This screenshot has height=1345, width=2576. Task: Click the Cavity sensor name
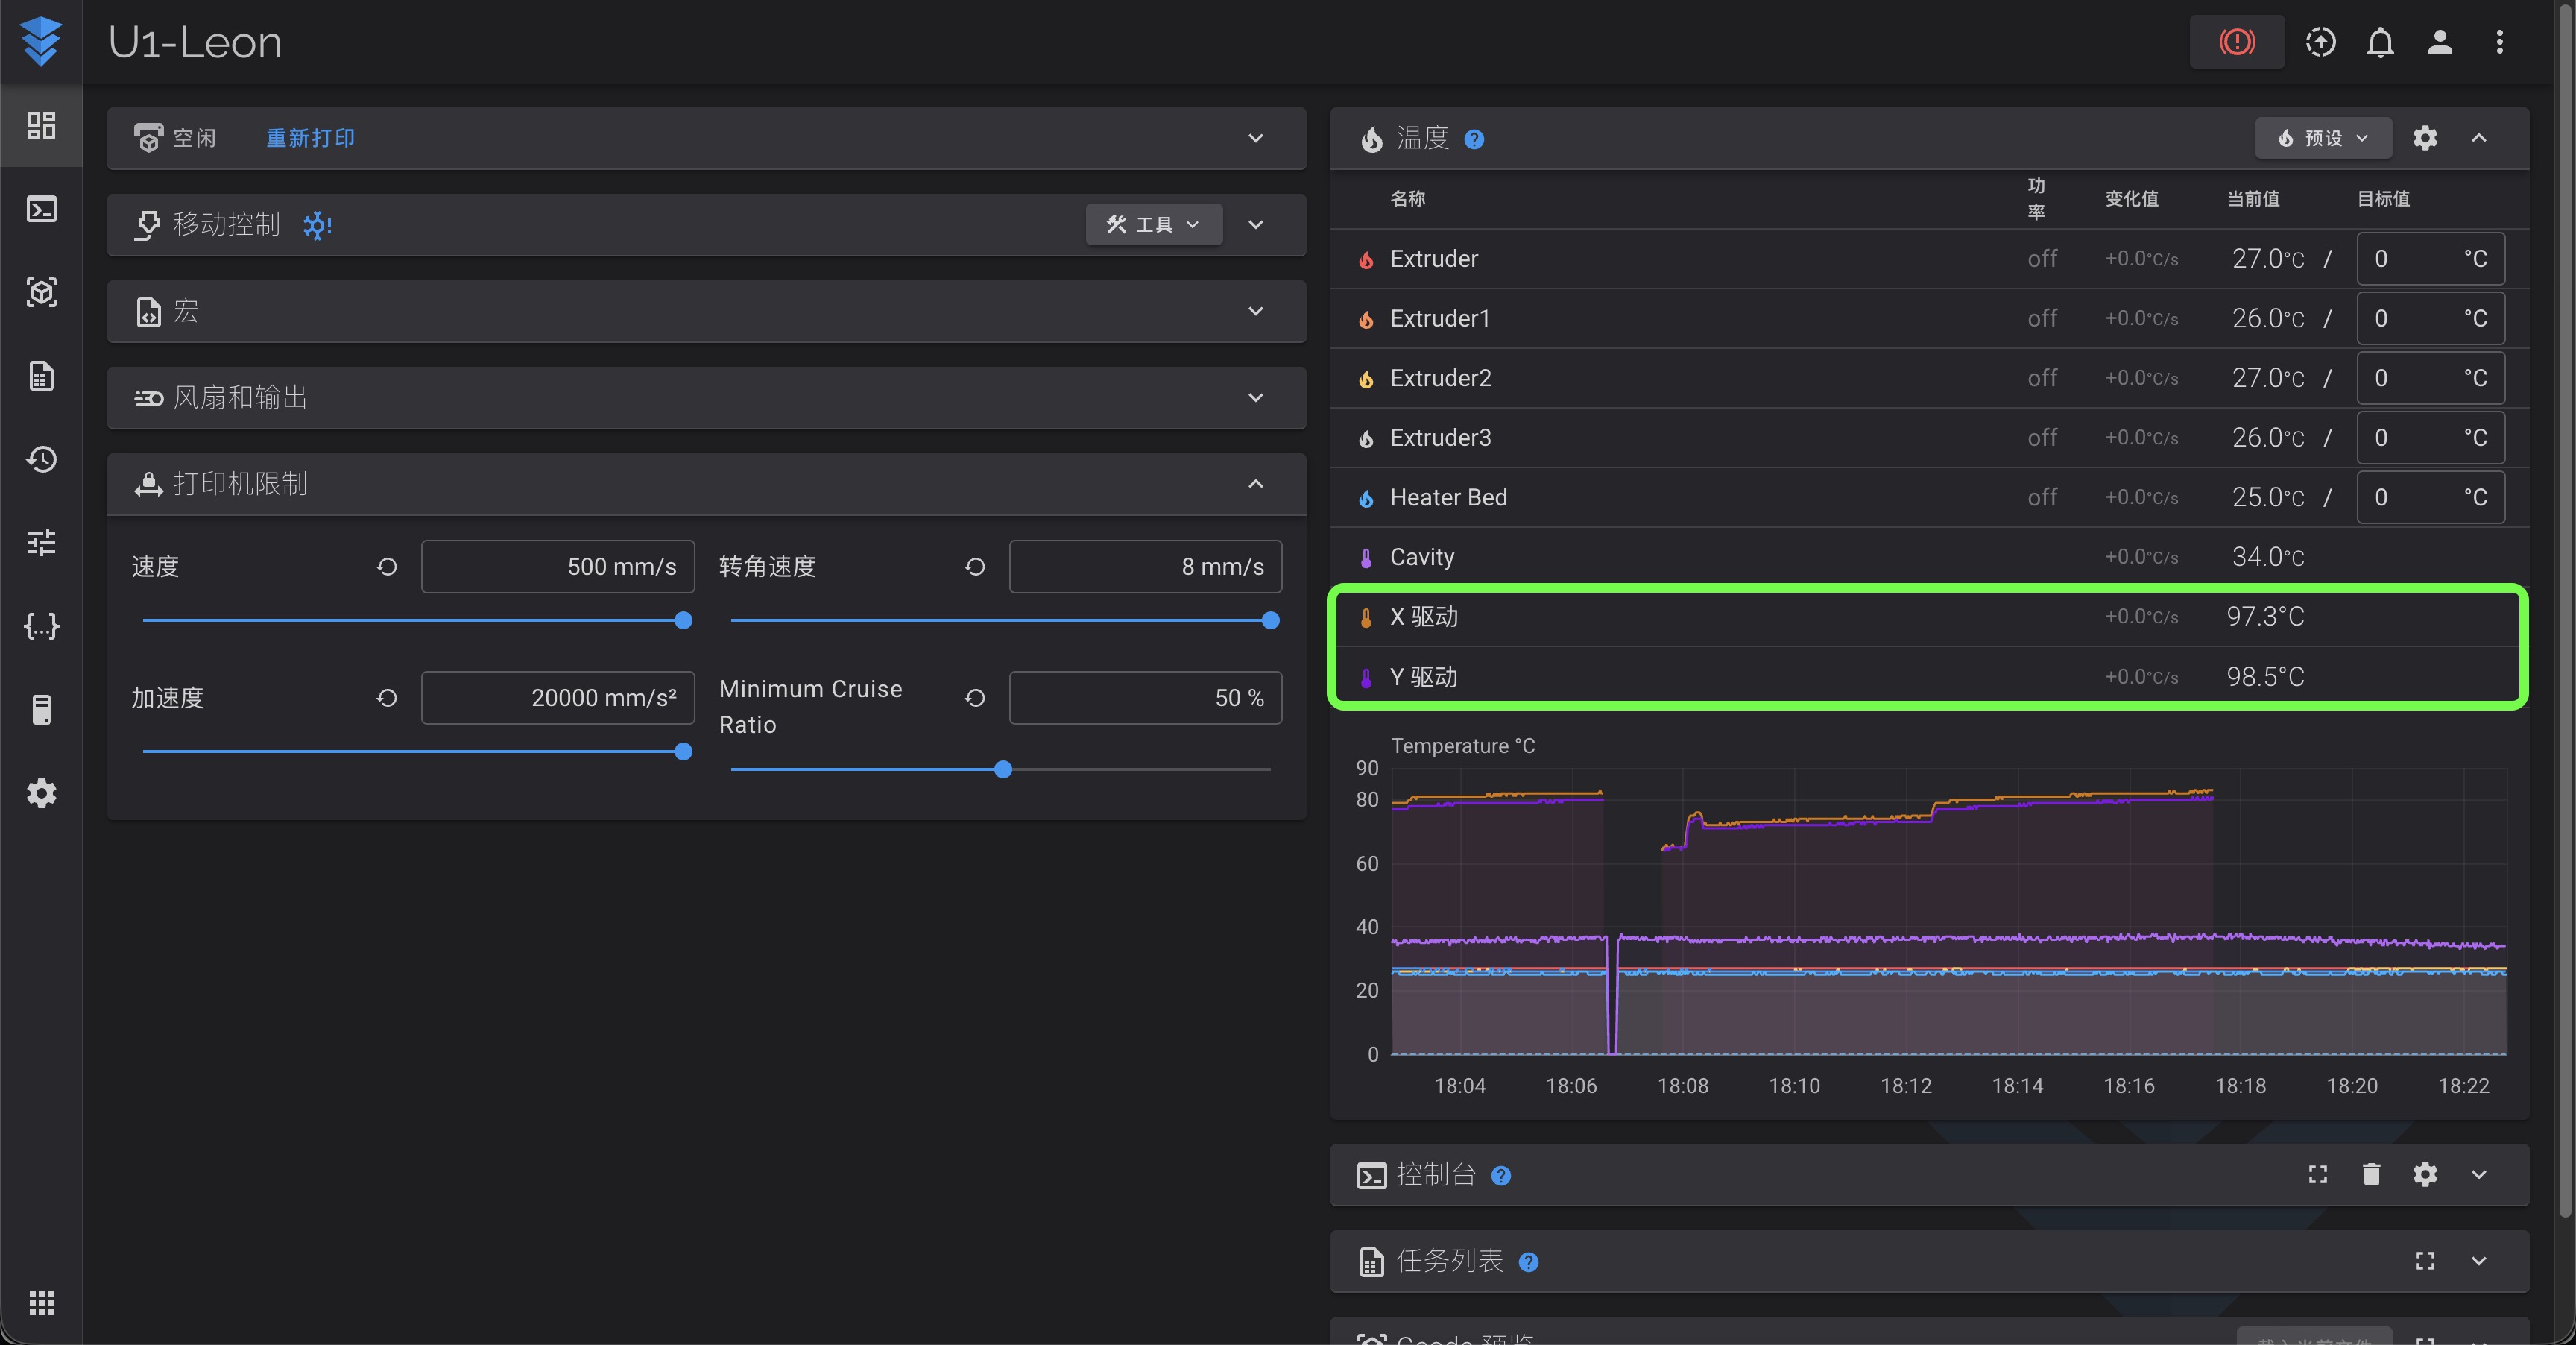(x=1422, y=557)
